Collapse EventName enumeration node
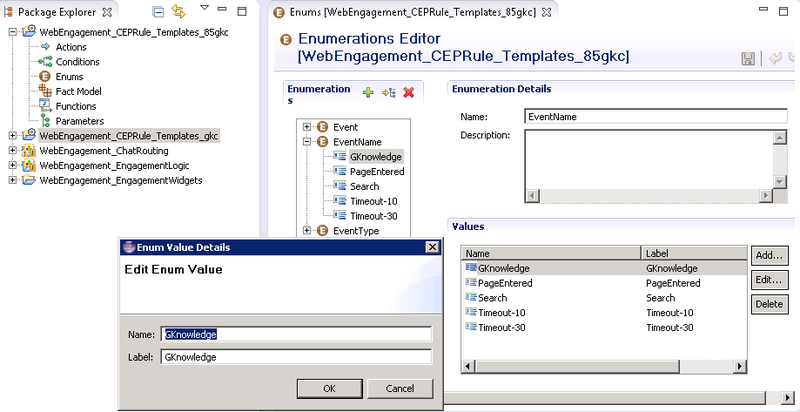Image resolution: width=800 pixels, height=412 pixels. (x=307, y=142)
